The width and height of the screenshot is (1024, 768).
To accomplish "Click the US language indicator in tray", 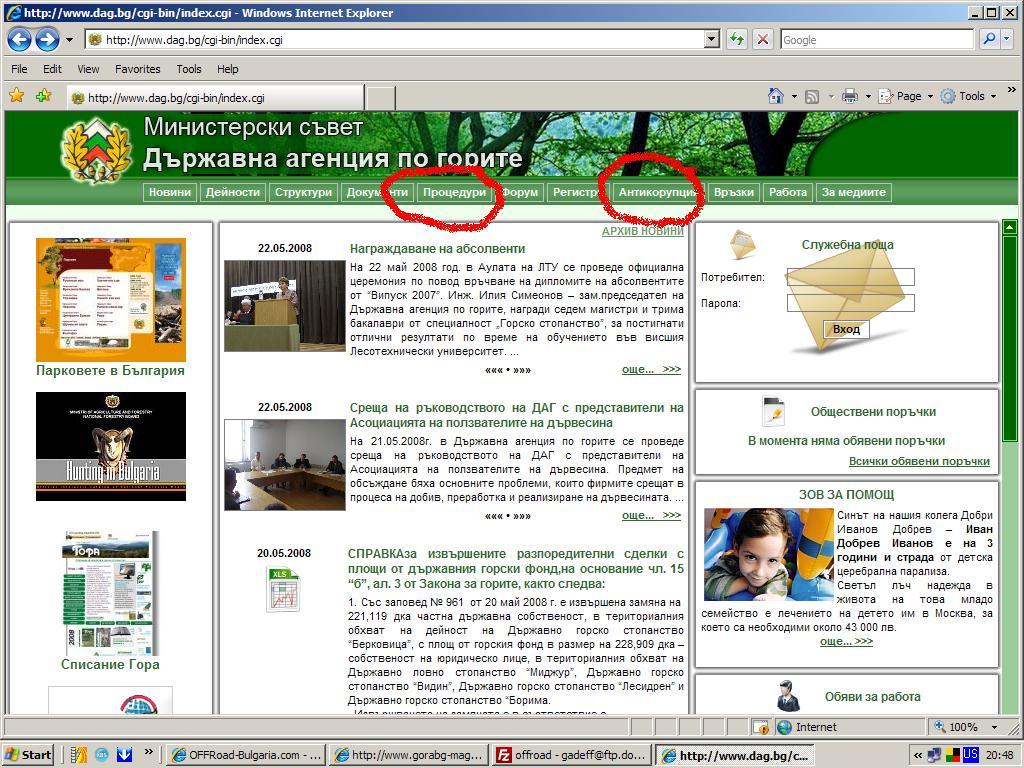I will [x=970, y=754].
